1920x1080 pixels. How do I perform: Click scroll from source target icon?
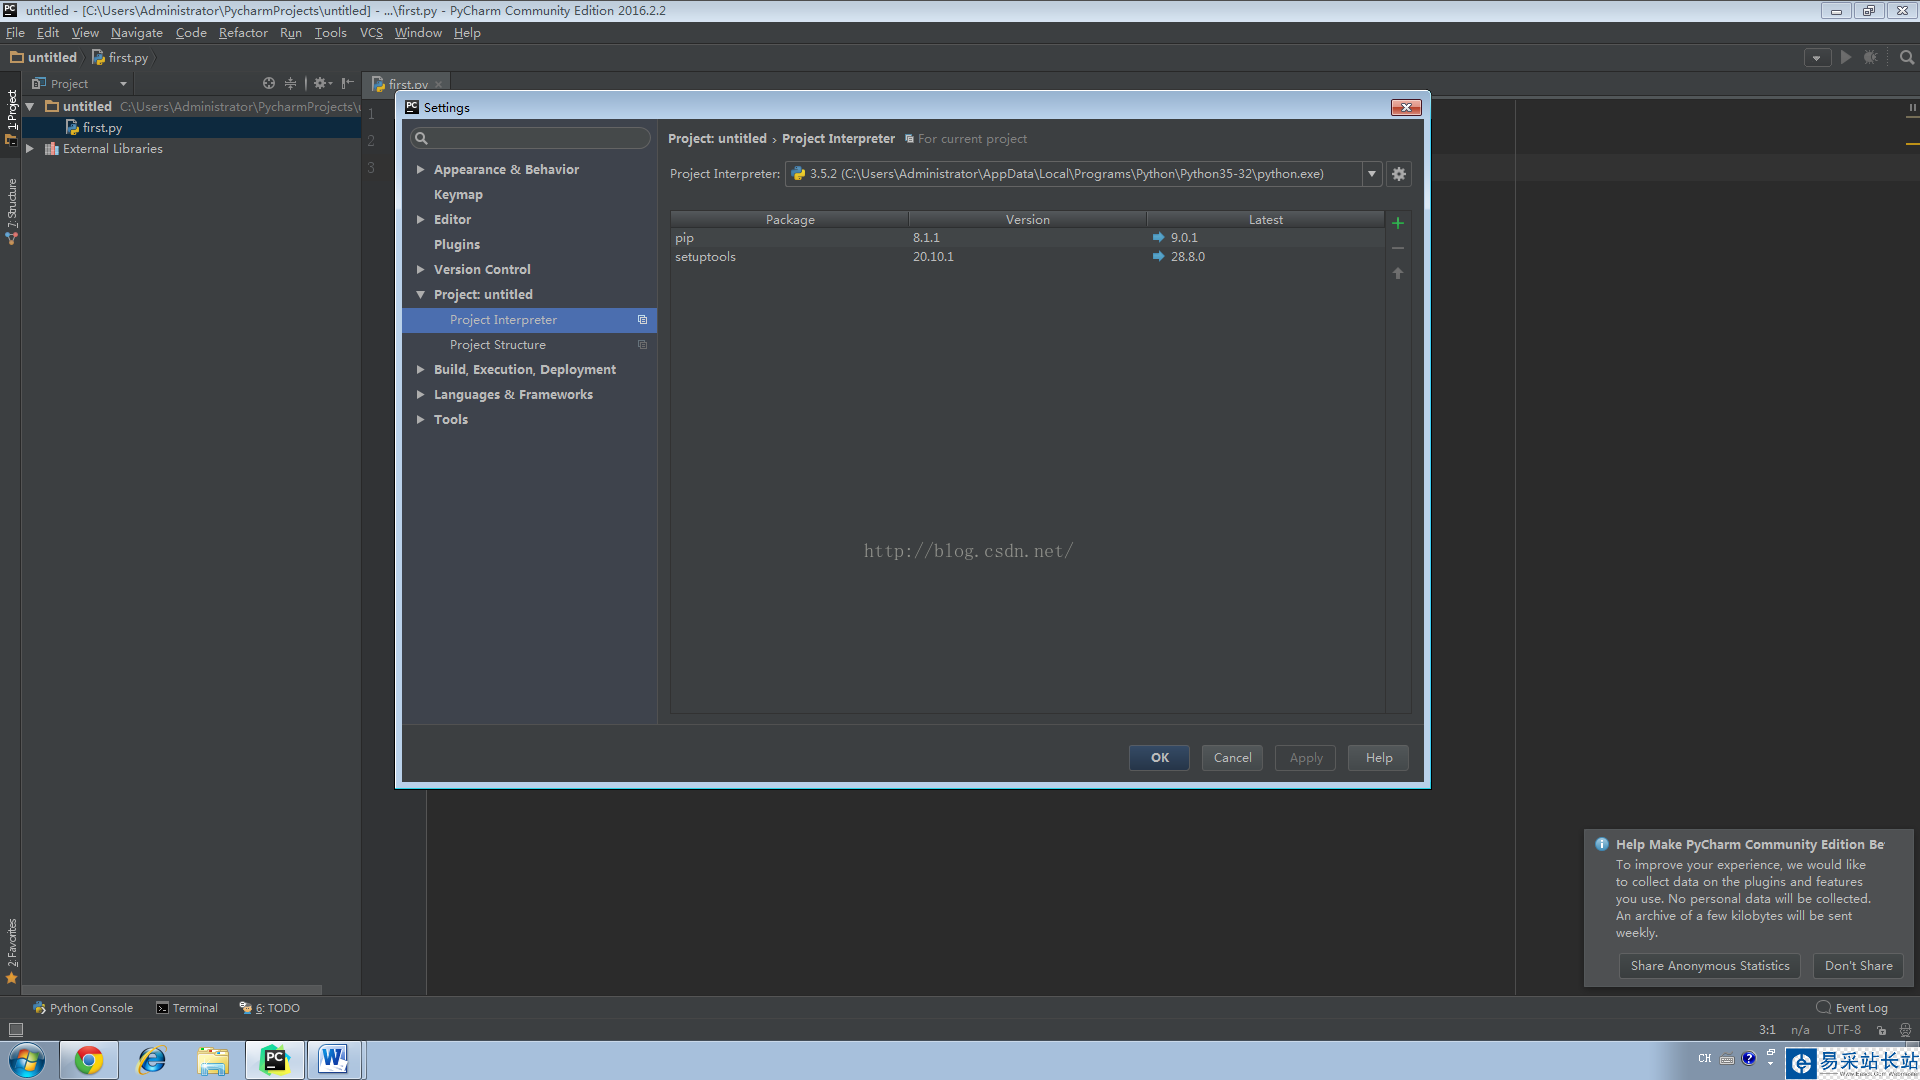click(268, 84)
